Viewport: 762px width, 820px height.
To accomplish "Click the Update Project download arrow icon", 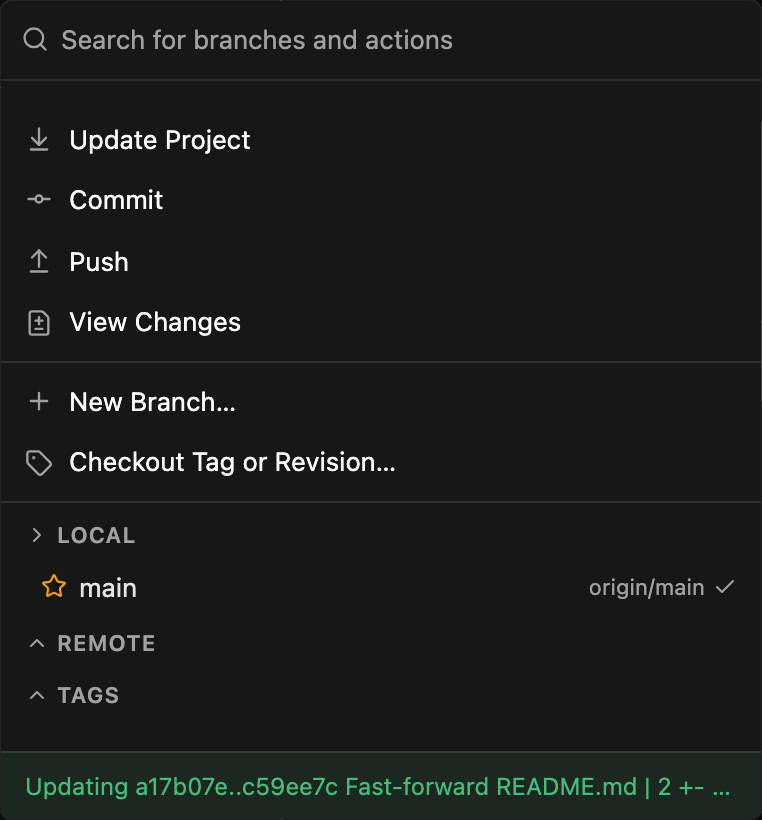I will [39, 140].
